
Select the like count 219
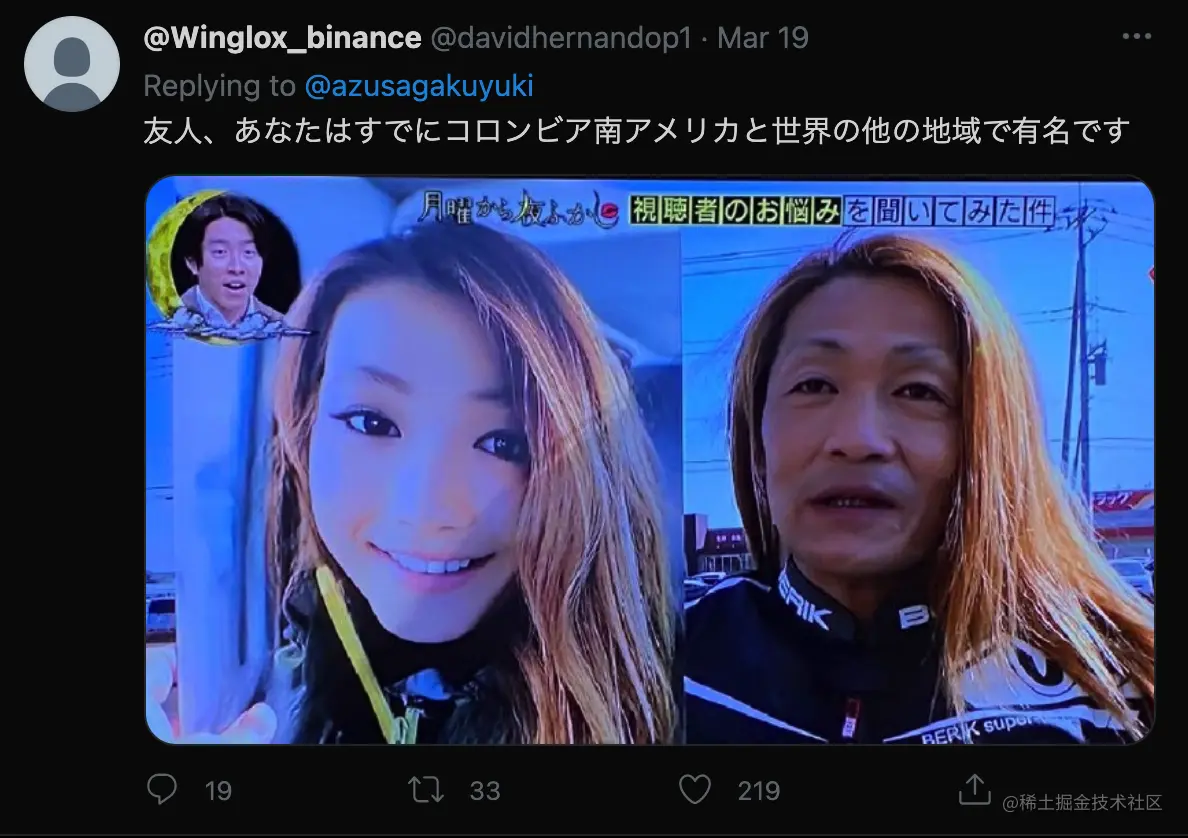758,791
